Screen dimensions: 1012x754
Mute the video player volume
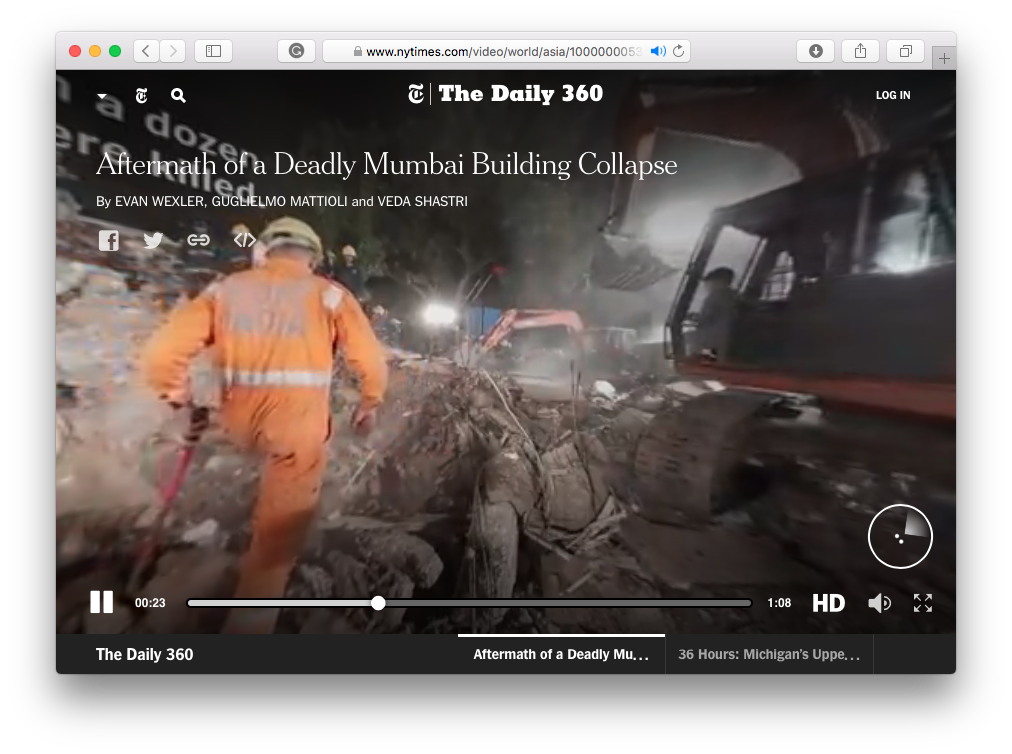point(879,603)
